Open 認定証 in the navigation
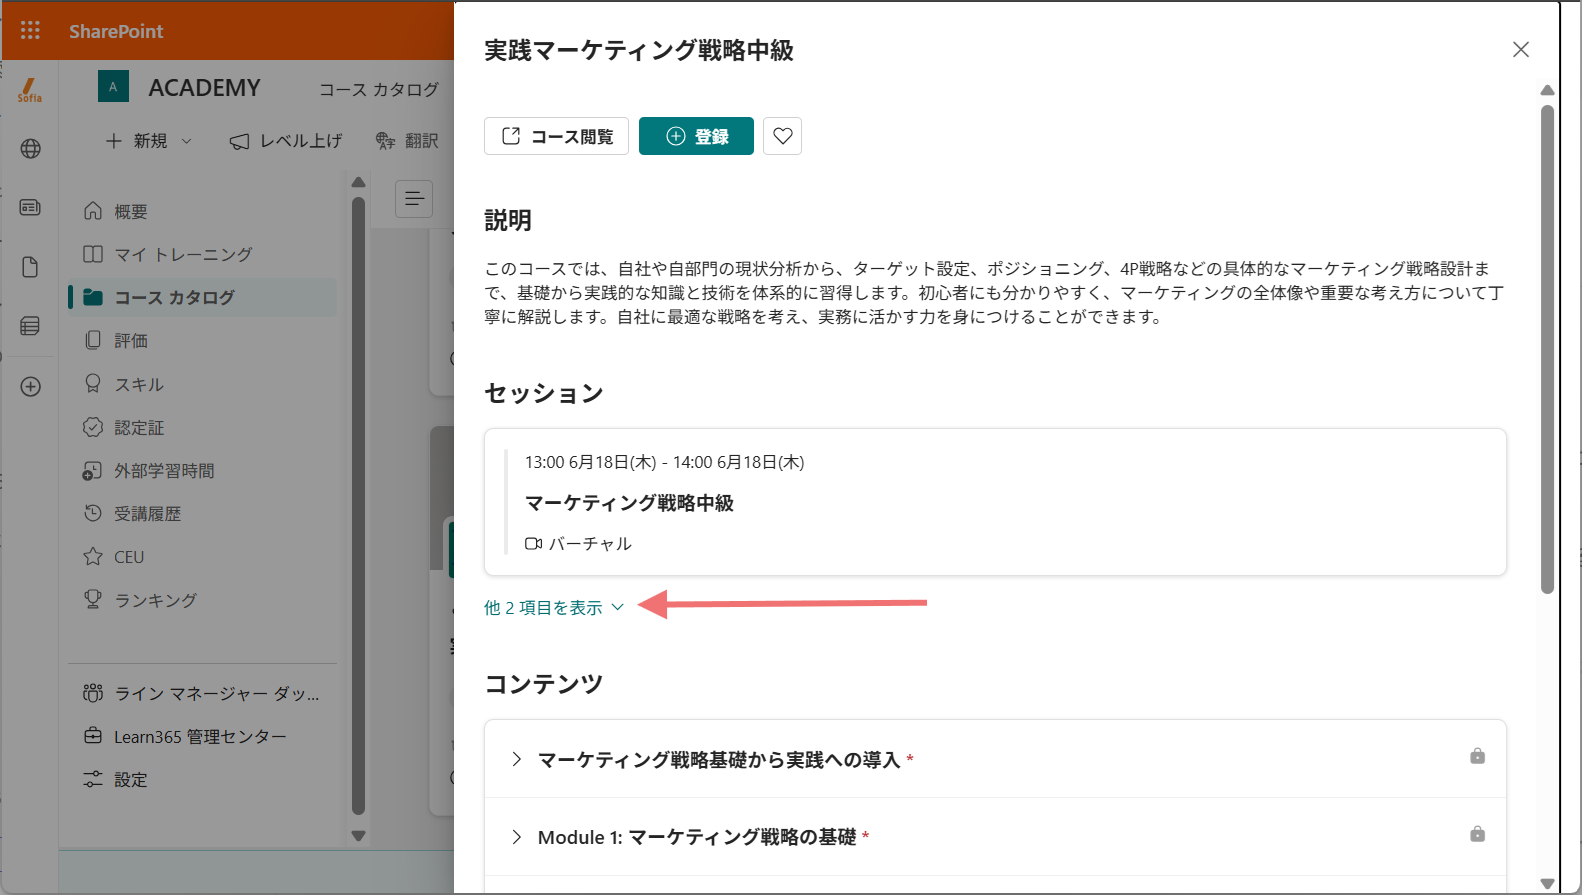This screenshot has height=895, width=1582. [202, 427]
